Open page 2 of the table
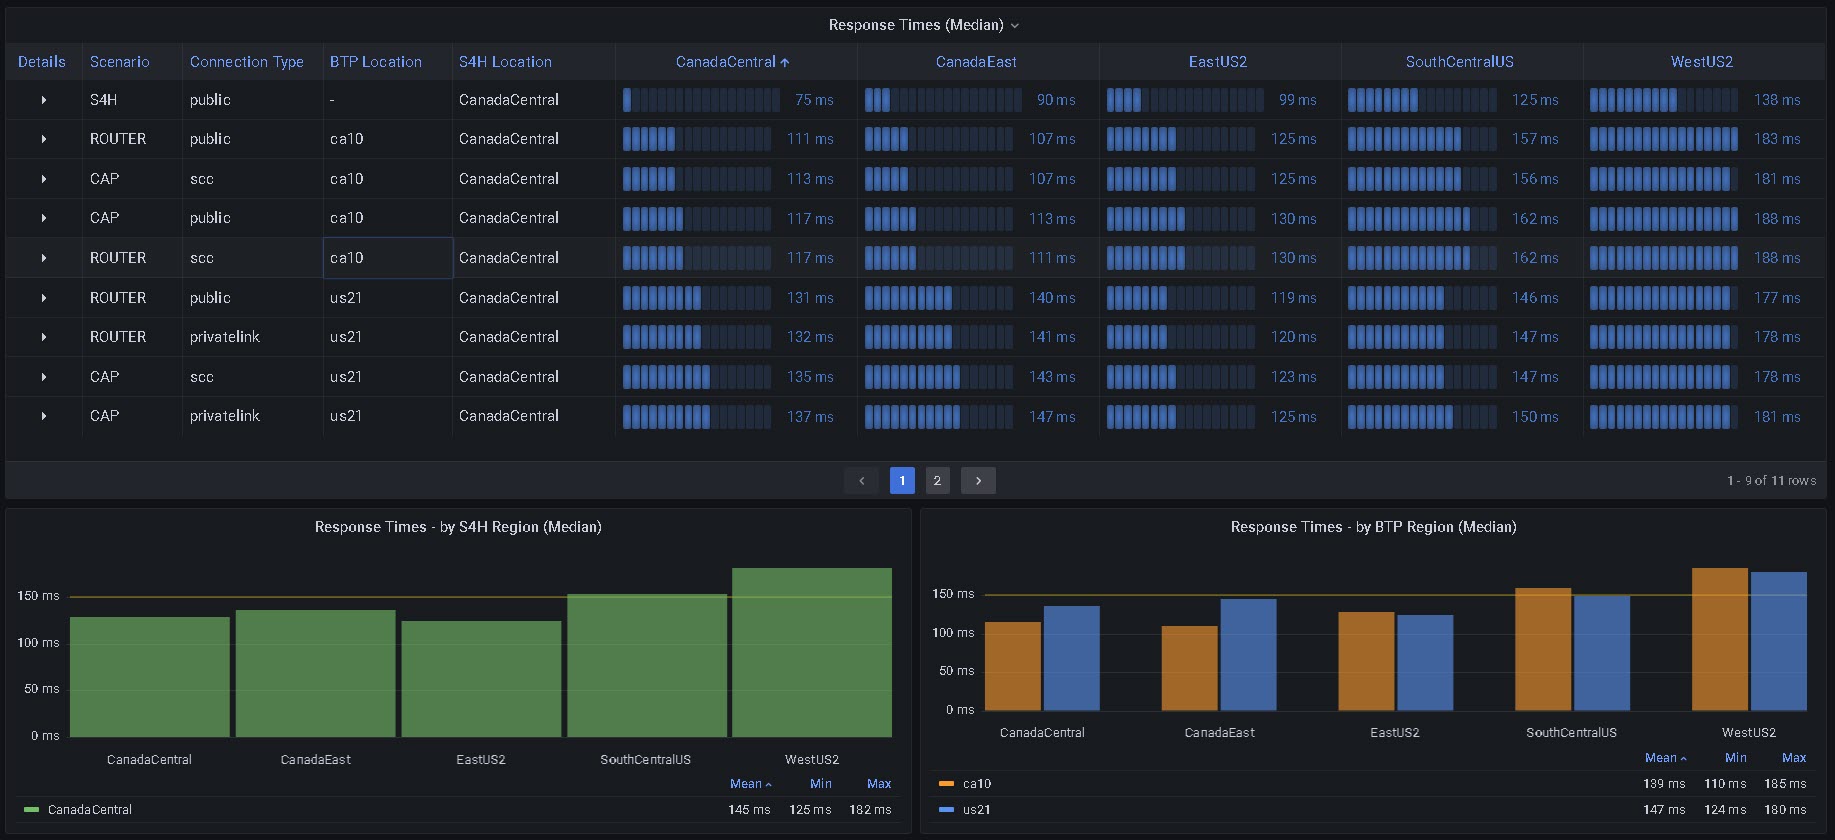This screenshot has width=1835, height=840. coord(937,481)
